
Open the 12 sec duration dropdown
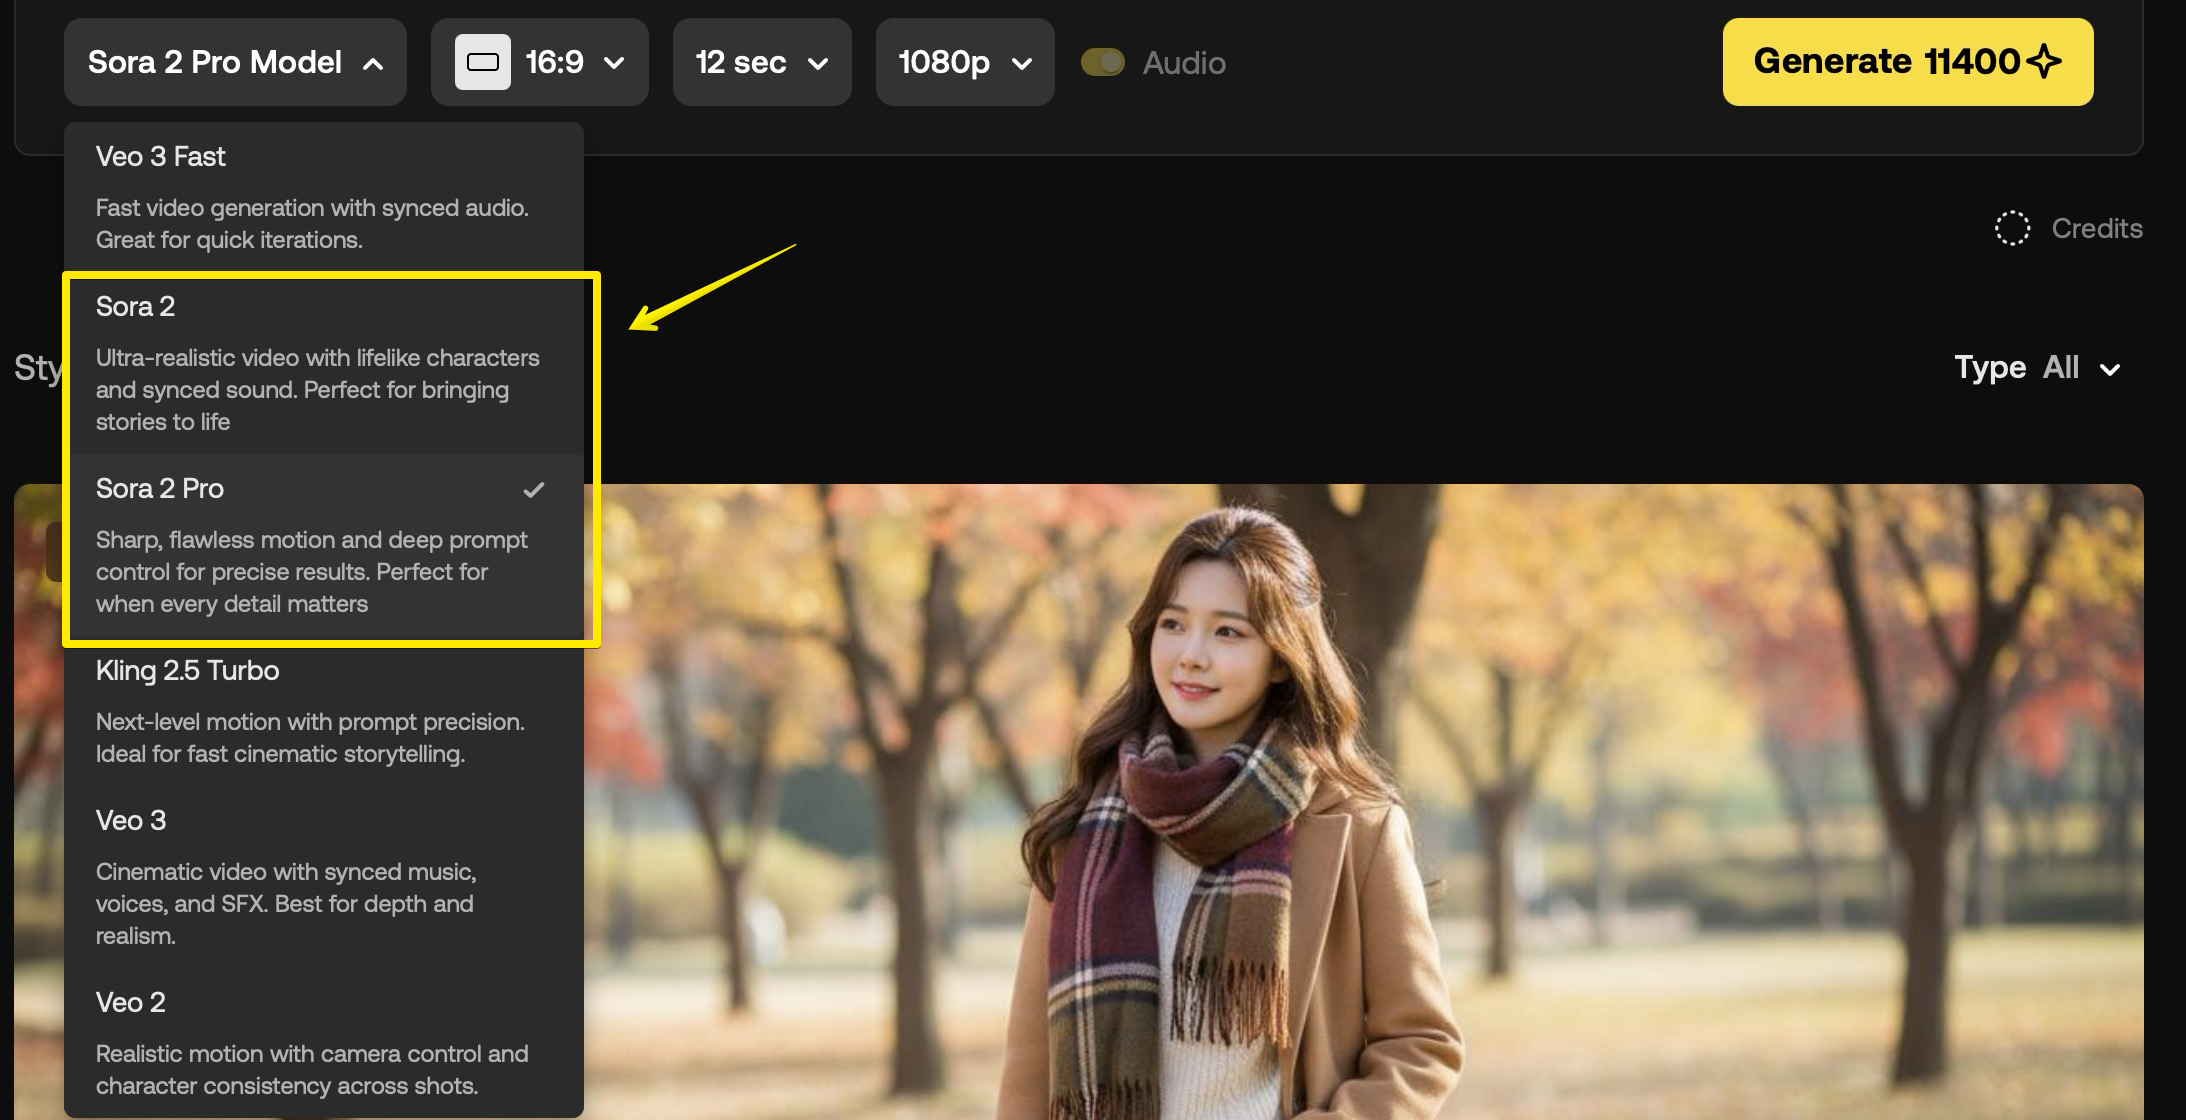point(761,62)
